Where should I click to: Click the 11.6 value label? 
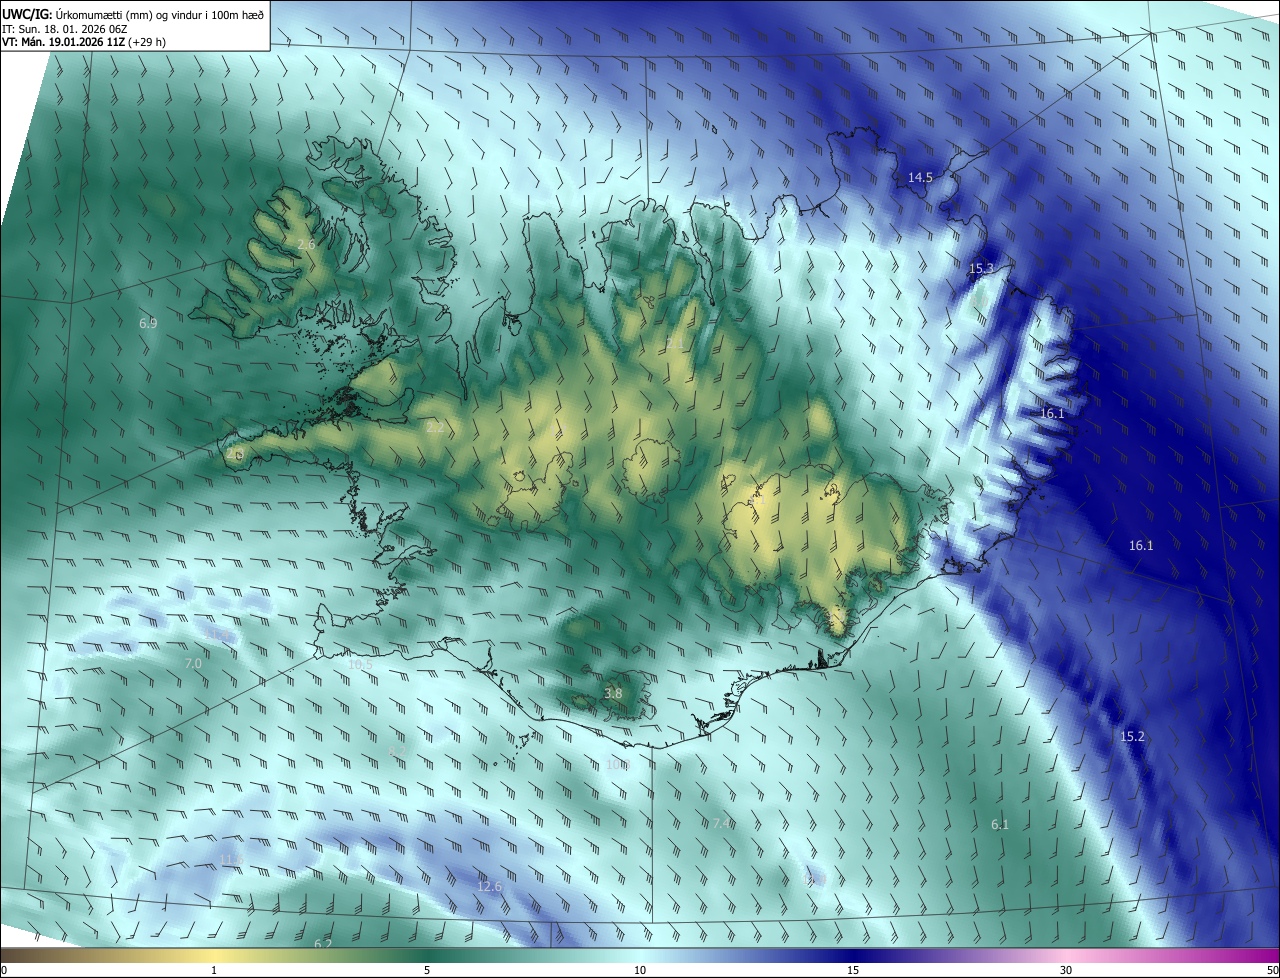click(x=231, y=859)
